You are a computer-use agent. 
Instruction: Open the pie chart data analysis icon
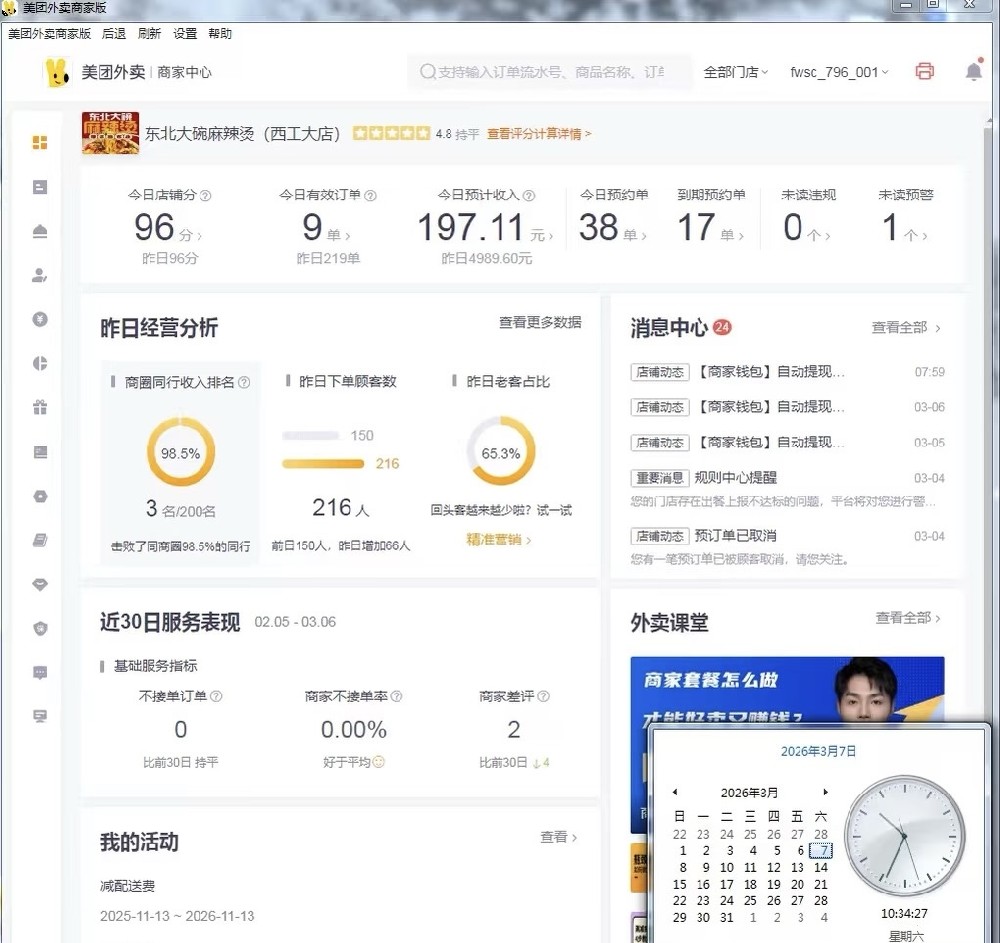coord(38,363)
